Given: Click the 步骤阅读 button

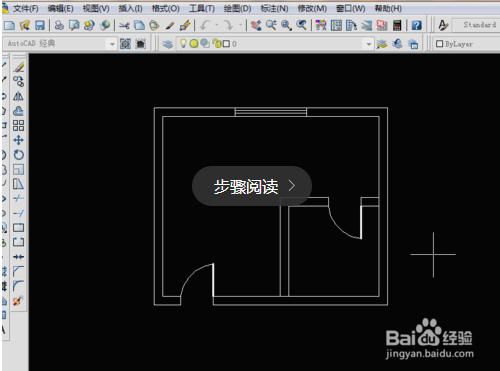Looking at the screenshot, I should click(252, 186).
